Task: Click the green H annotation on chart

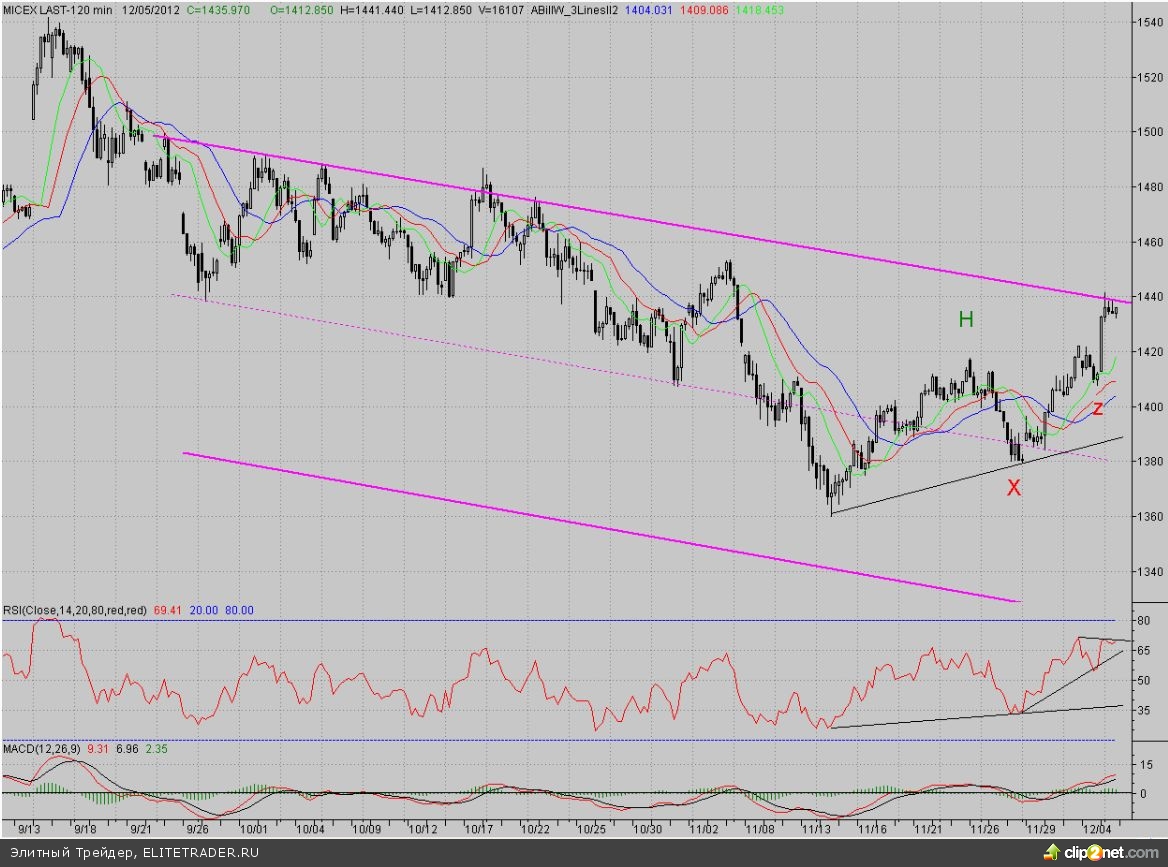Action: 966,319
